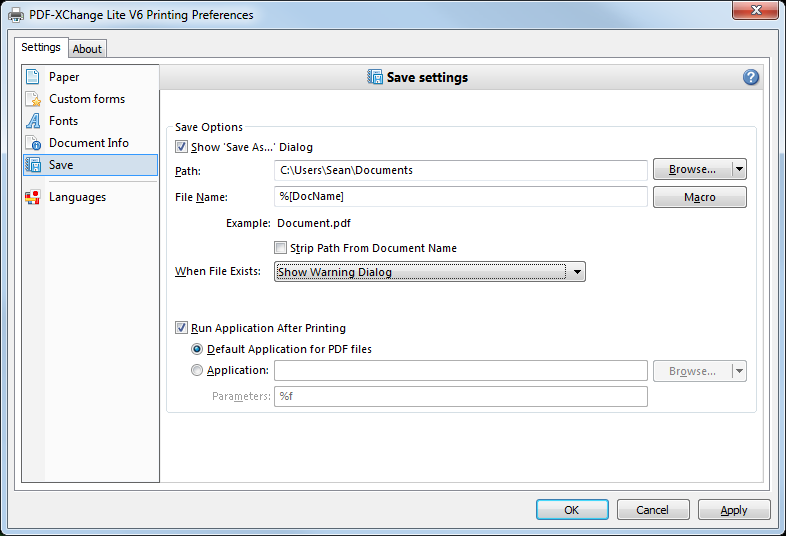Open the Paper settings page

point(91,77)
